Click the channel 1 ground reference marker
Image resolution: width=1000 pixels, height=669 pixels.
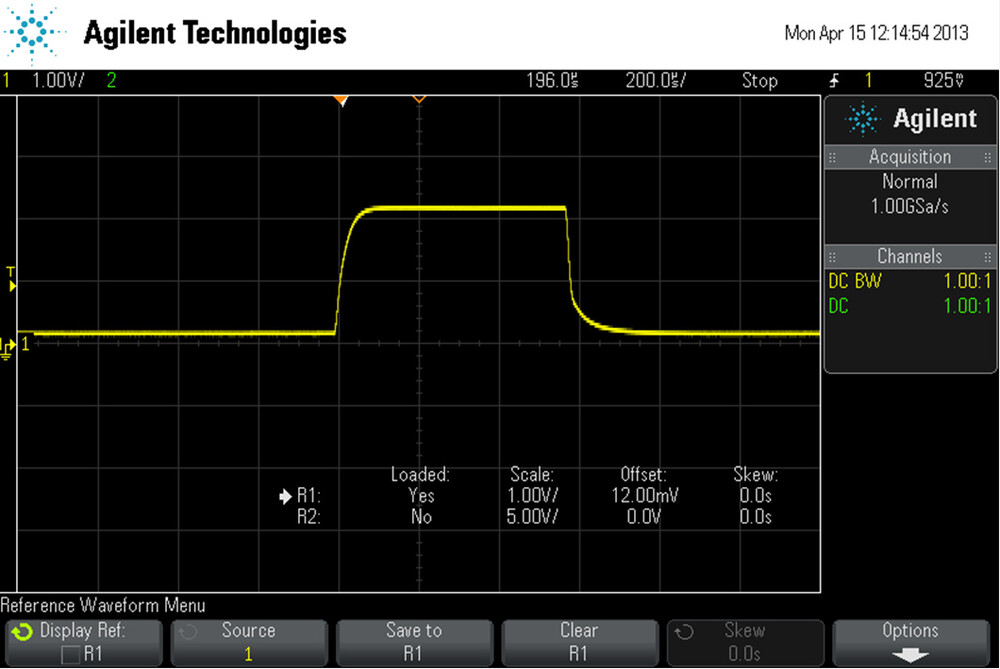(x=10, y=345)
